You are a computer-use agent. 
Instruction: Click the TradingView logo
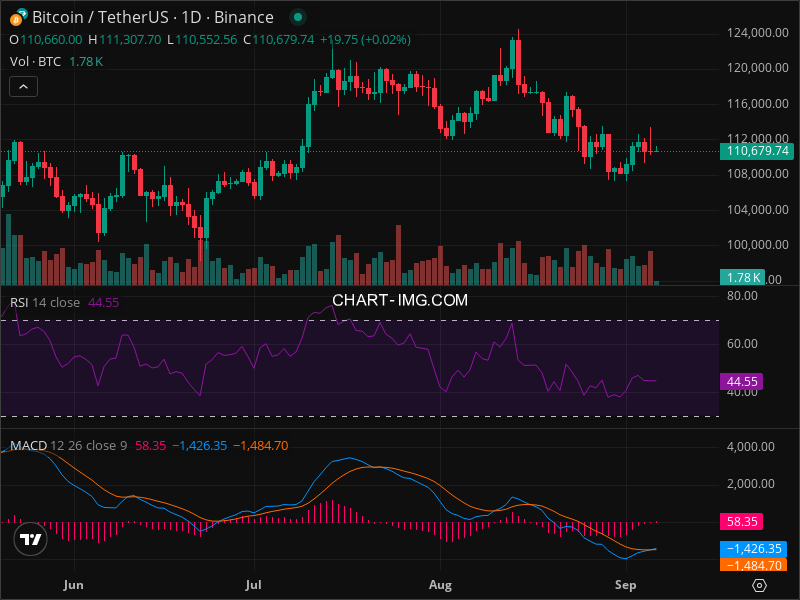30,539
